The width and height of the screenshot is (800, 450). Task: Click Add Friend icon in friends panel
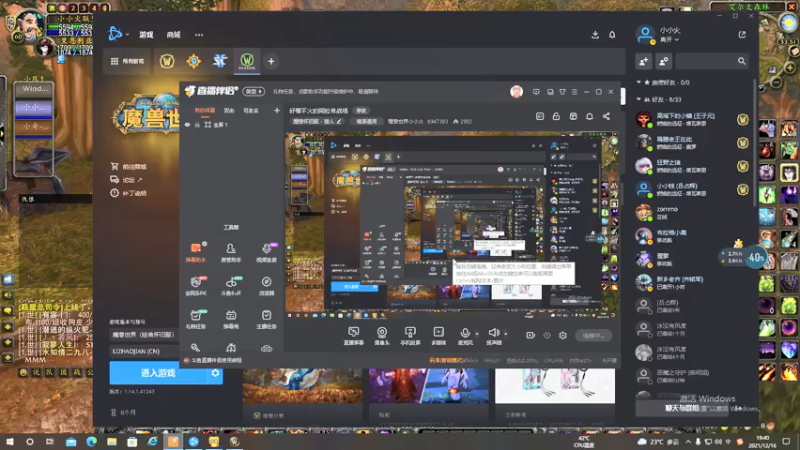click(644, 61)
